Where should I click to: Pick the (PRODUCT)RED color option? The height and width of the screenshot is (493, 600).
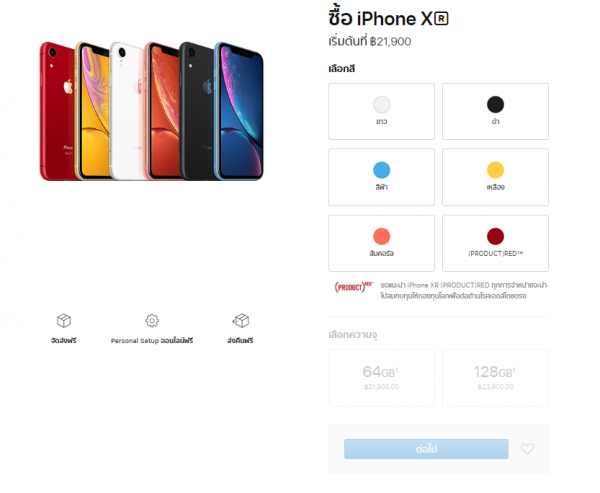[x=496, y=243]
